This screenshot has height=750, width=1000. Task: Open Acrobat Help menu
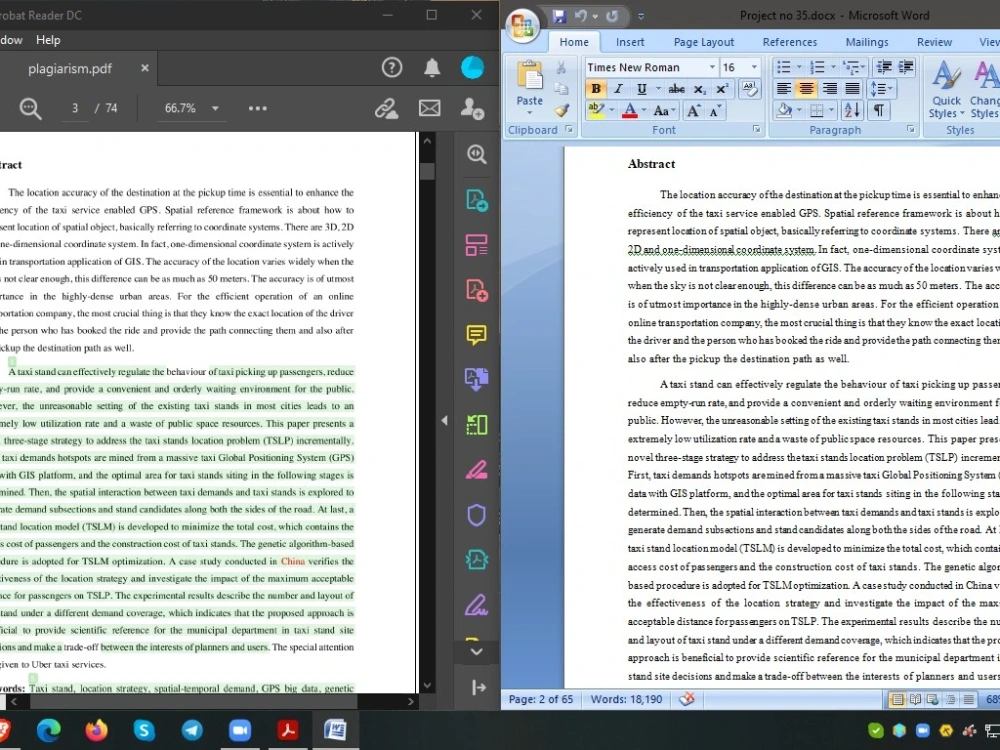click(x=48, y=40)
